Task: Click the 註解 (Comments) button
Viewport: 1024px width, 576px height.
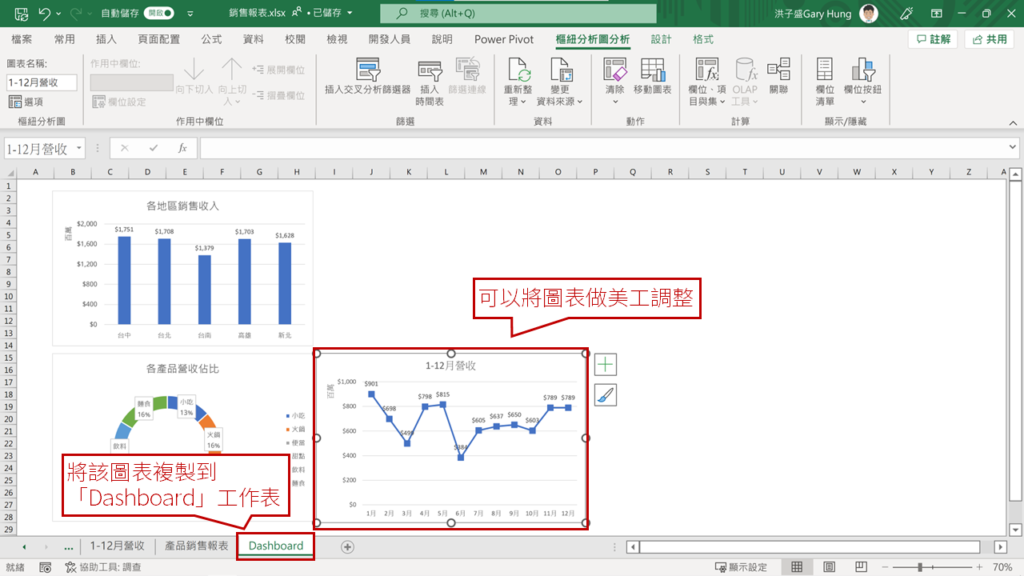Action: coord(933,39)
